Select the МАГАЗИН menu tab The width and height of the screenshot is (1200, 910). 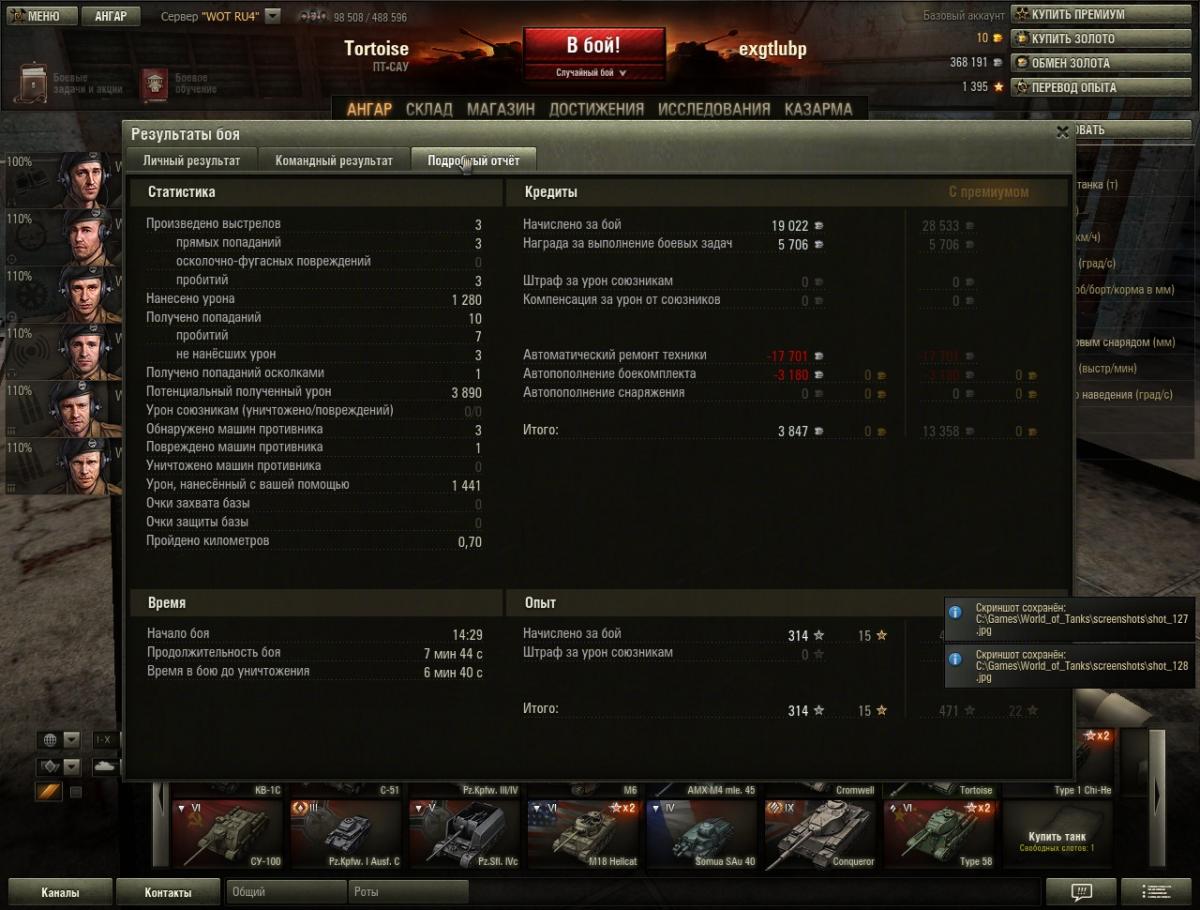pyautogui.click(x=501, y=109)
